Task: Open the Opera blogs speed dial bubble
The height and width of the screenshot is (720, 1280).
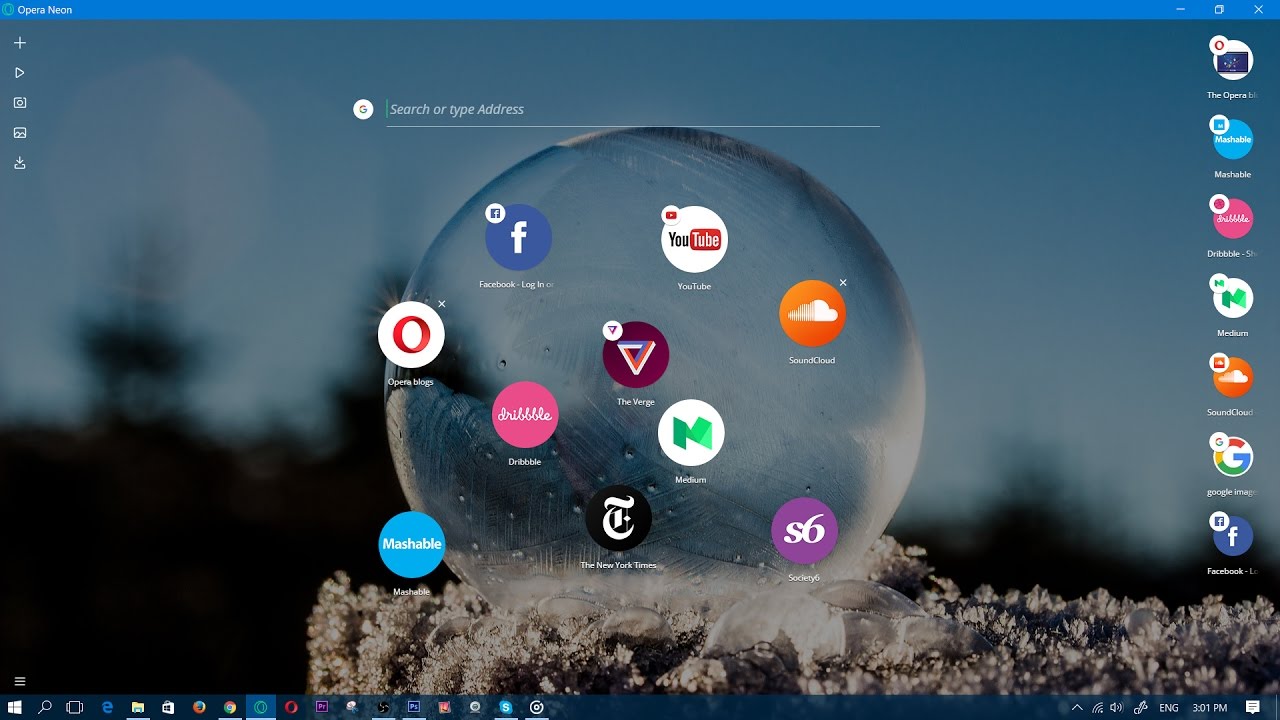Action: [x=411, y=335]
